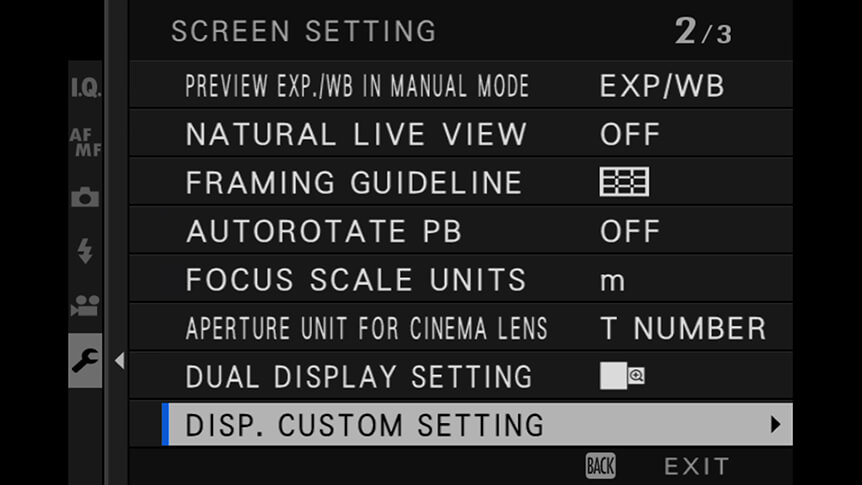Select the Dual Display Setting menu item

461,376
